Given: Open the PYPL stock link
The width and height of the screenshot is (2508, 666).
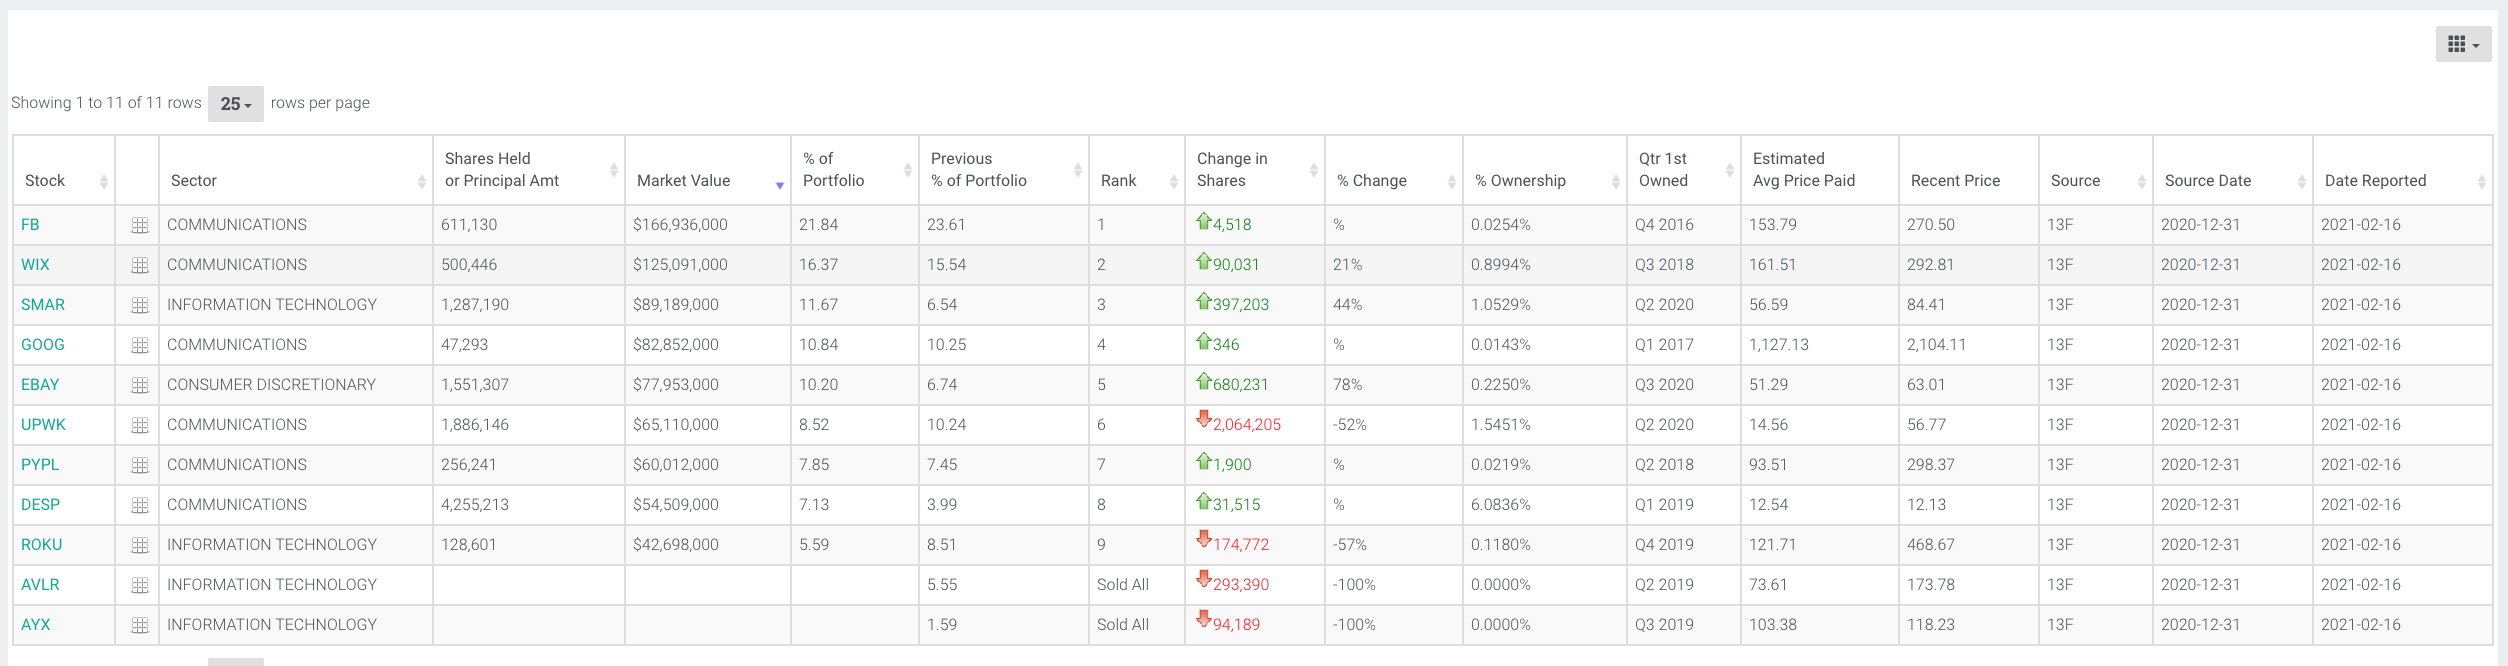Looking at the screenshot, I should click(x=40, y=465).
